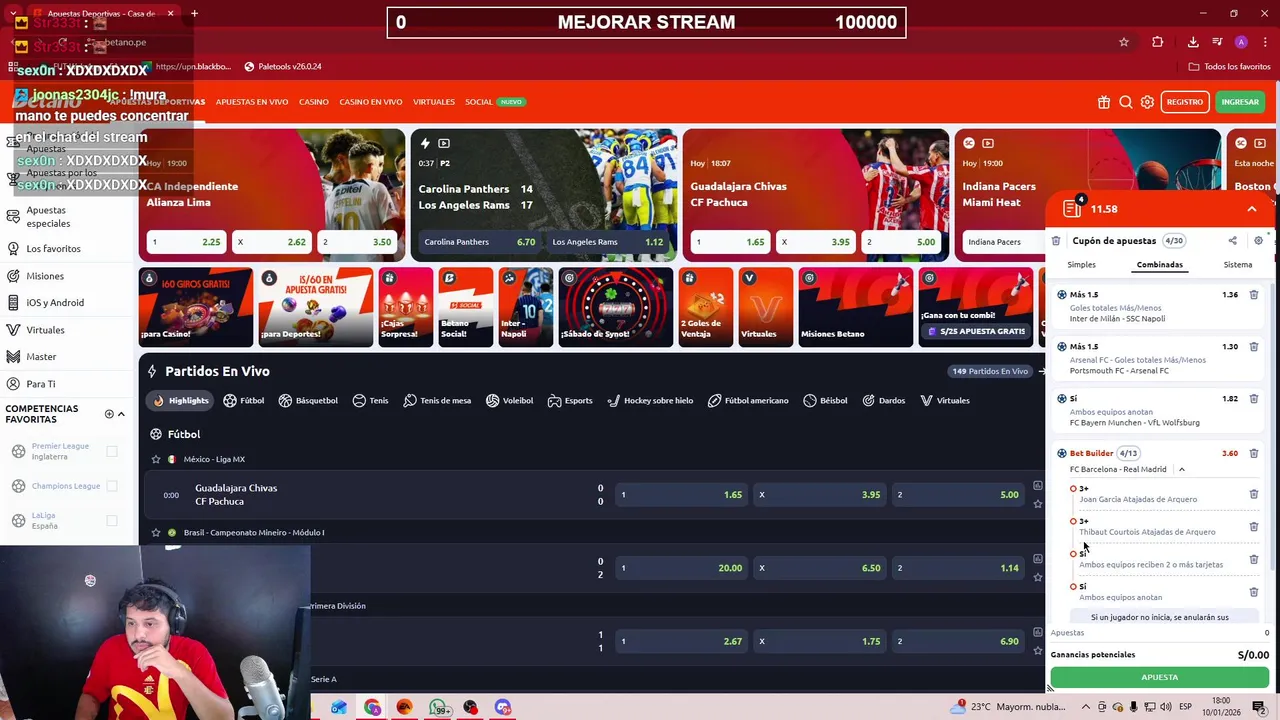This screenshot has width=1280, height=720.
Task: Open the settings gear in Betano header
Action: coord(1147,102)
